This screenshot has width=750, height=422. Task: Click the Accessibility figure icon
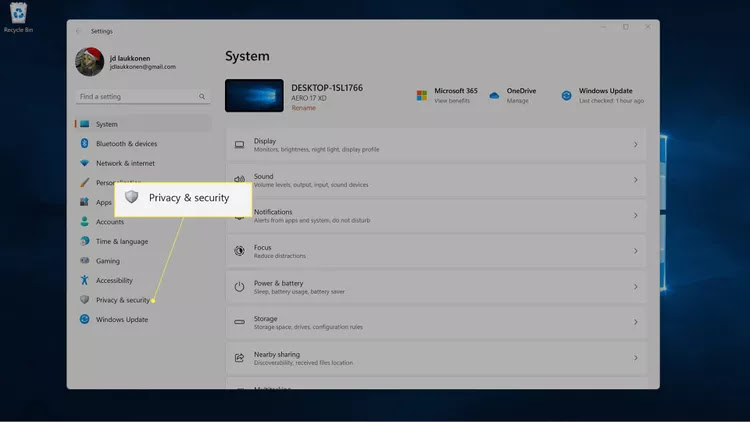[85, 280]
